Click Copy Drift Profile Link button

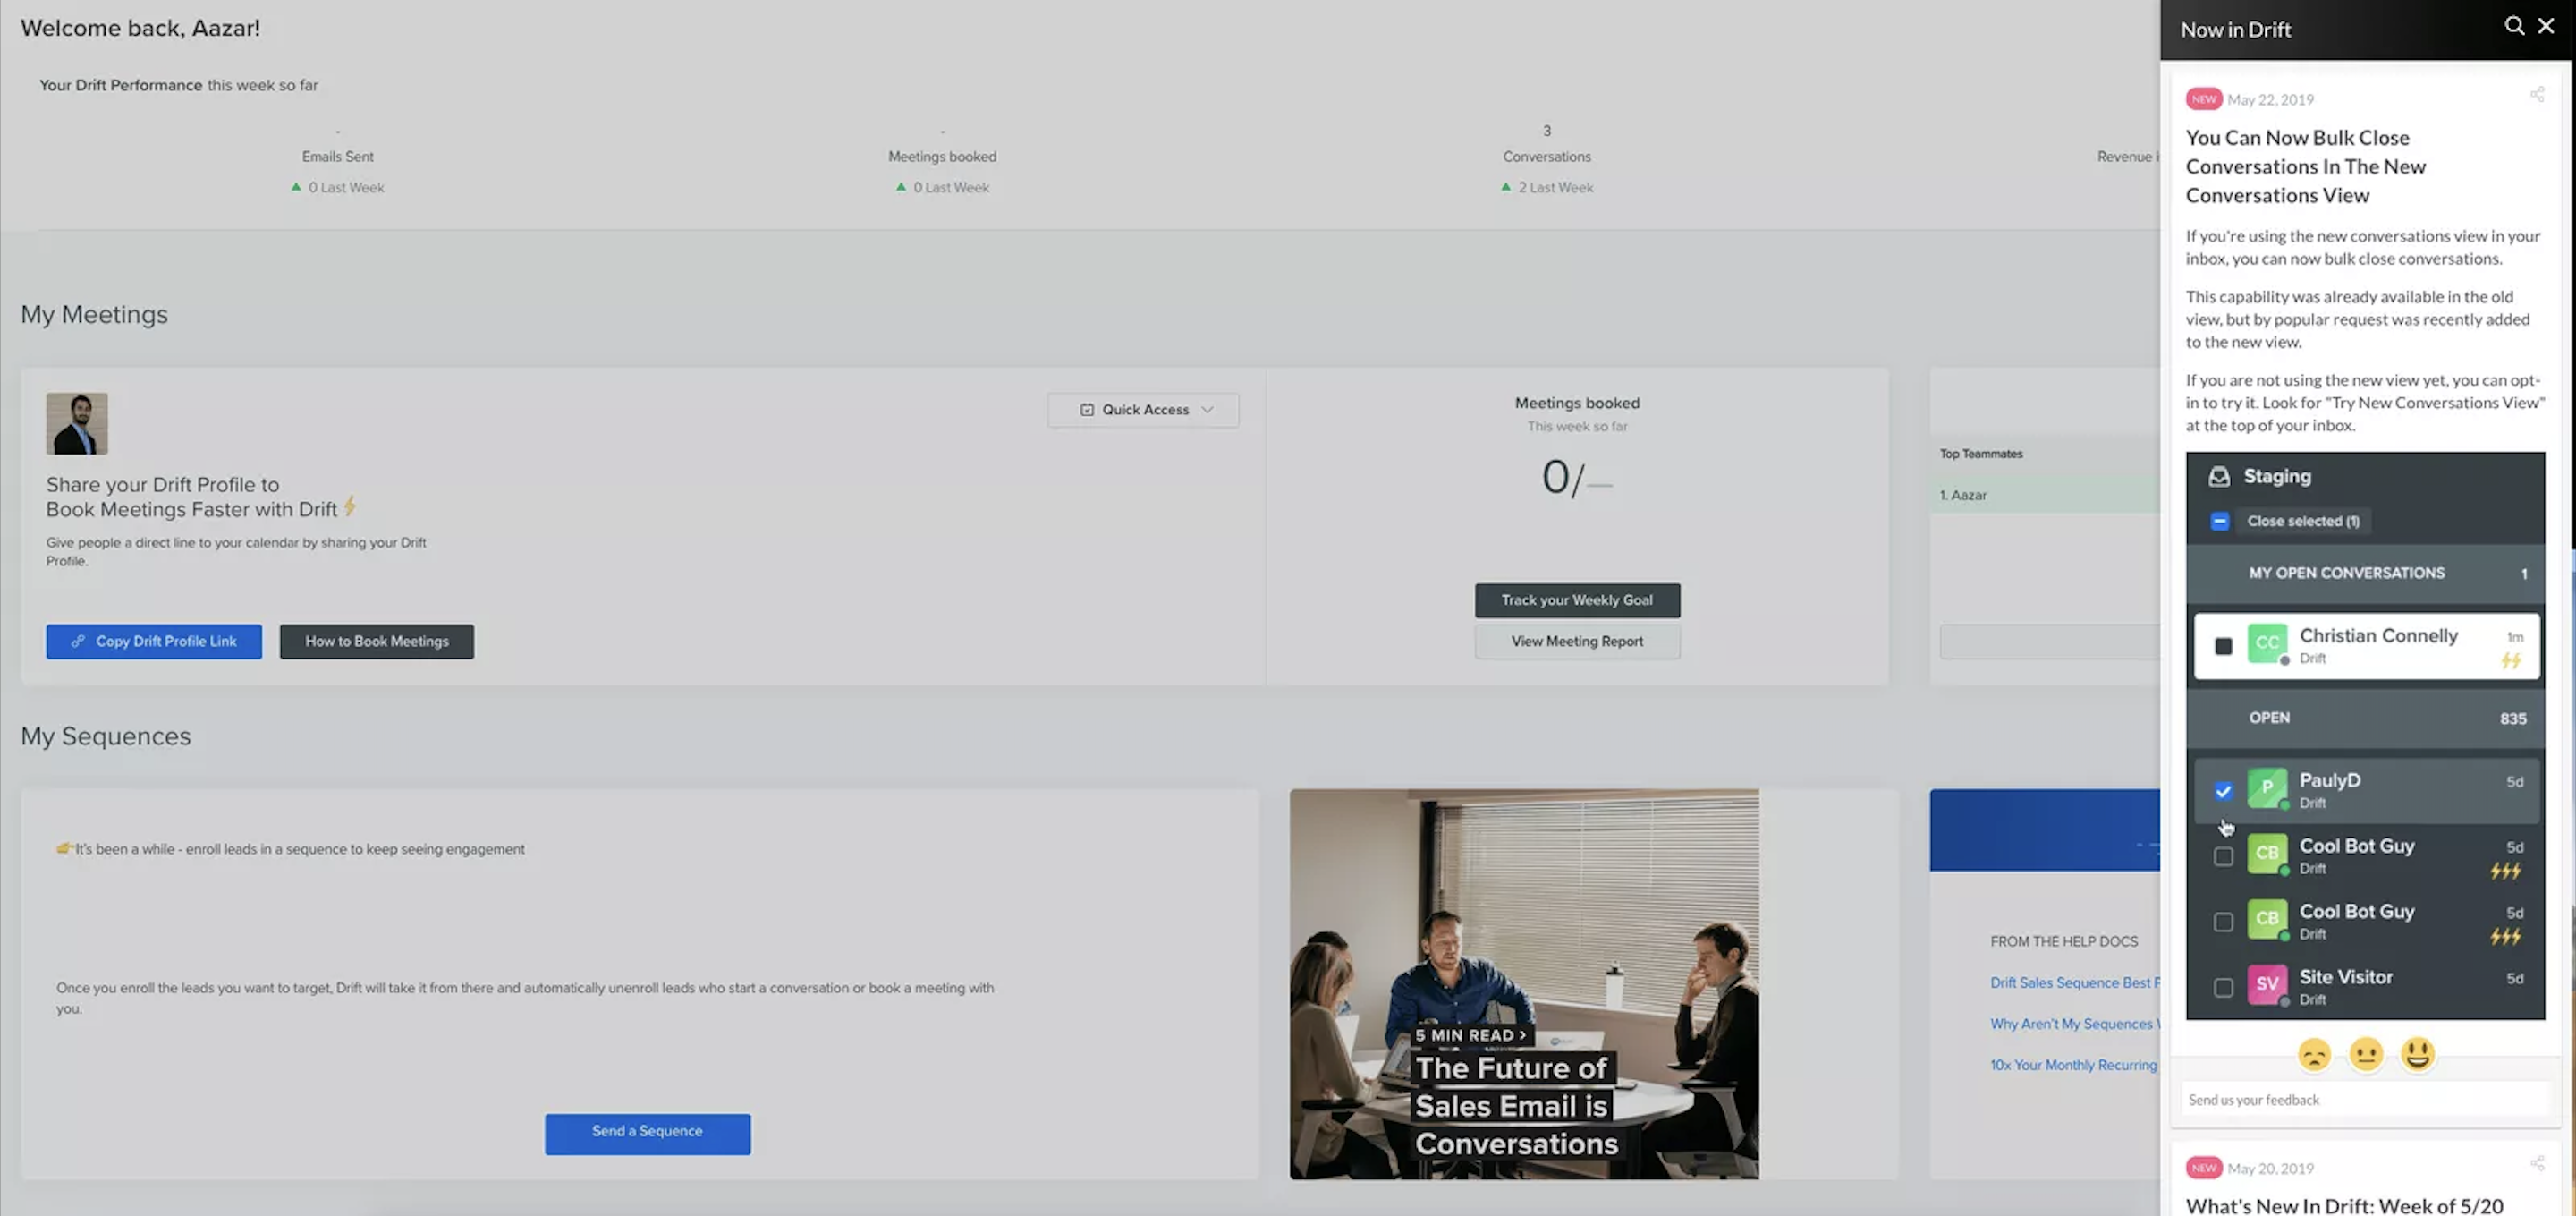click(154, 642)
